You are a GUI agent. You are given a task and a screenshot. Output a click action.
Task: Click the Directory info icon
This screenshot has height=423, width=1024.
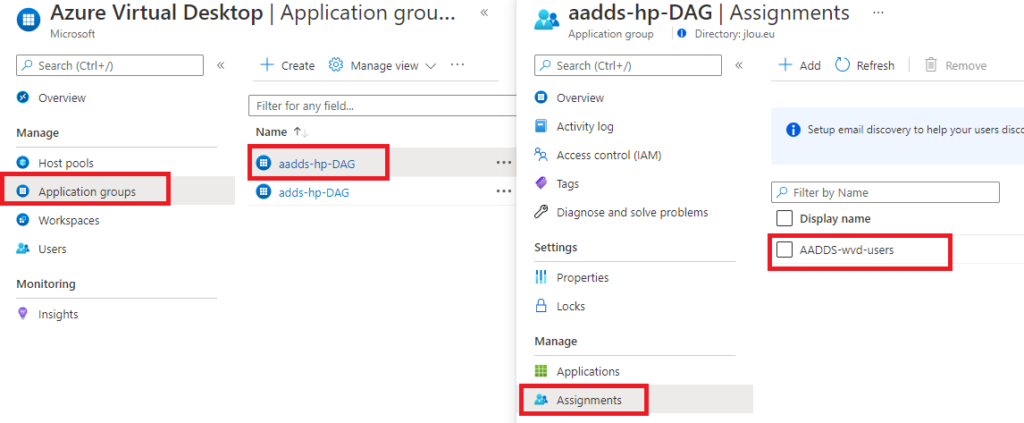[682, 34]
